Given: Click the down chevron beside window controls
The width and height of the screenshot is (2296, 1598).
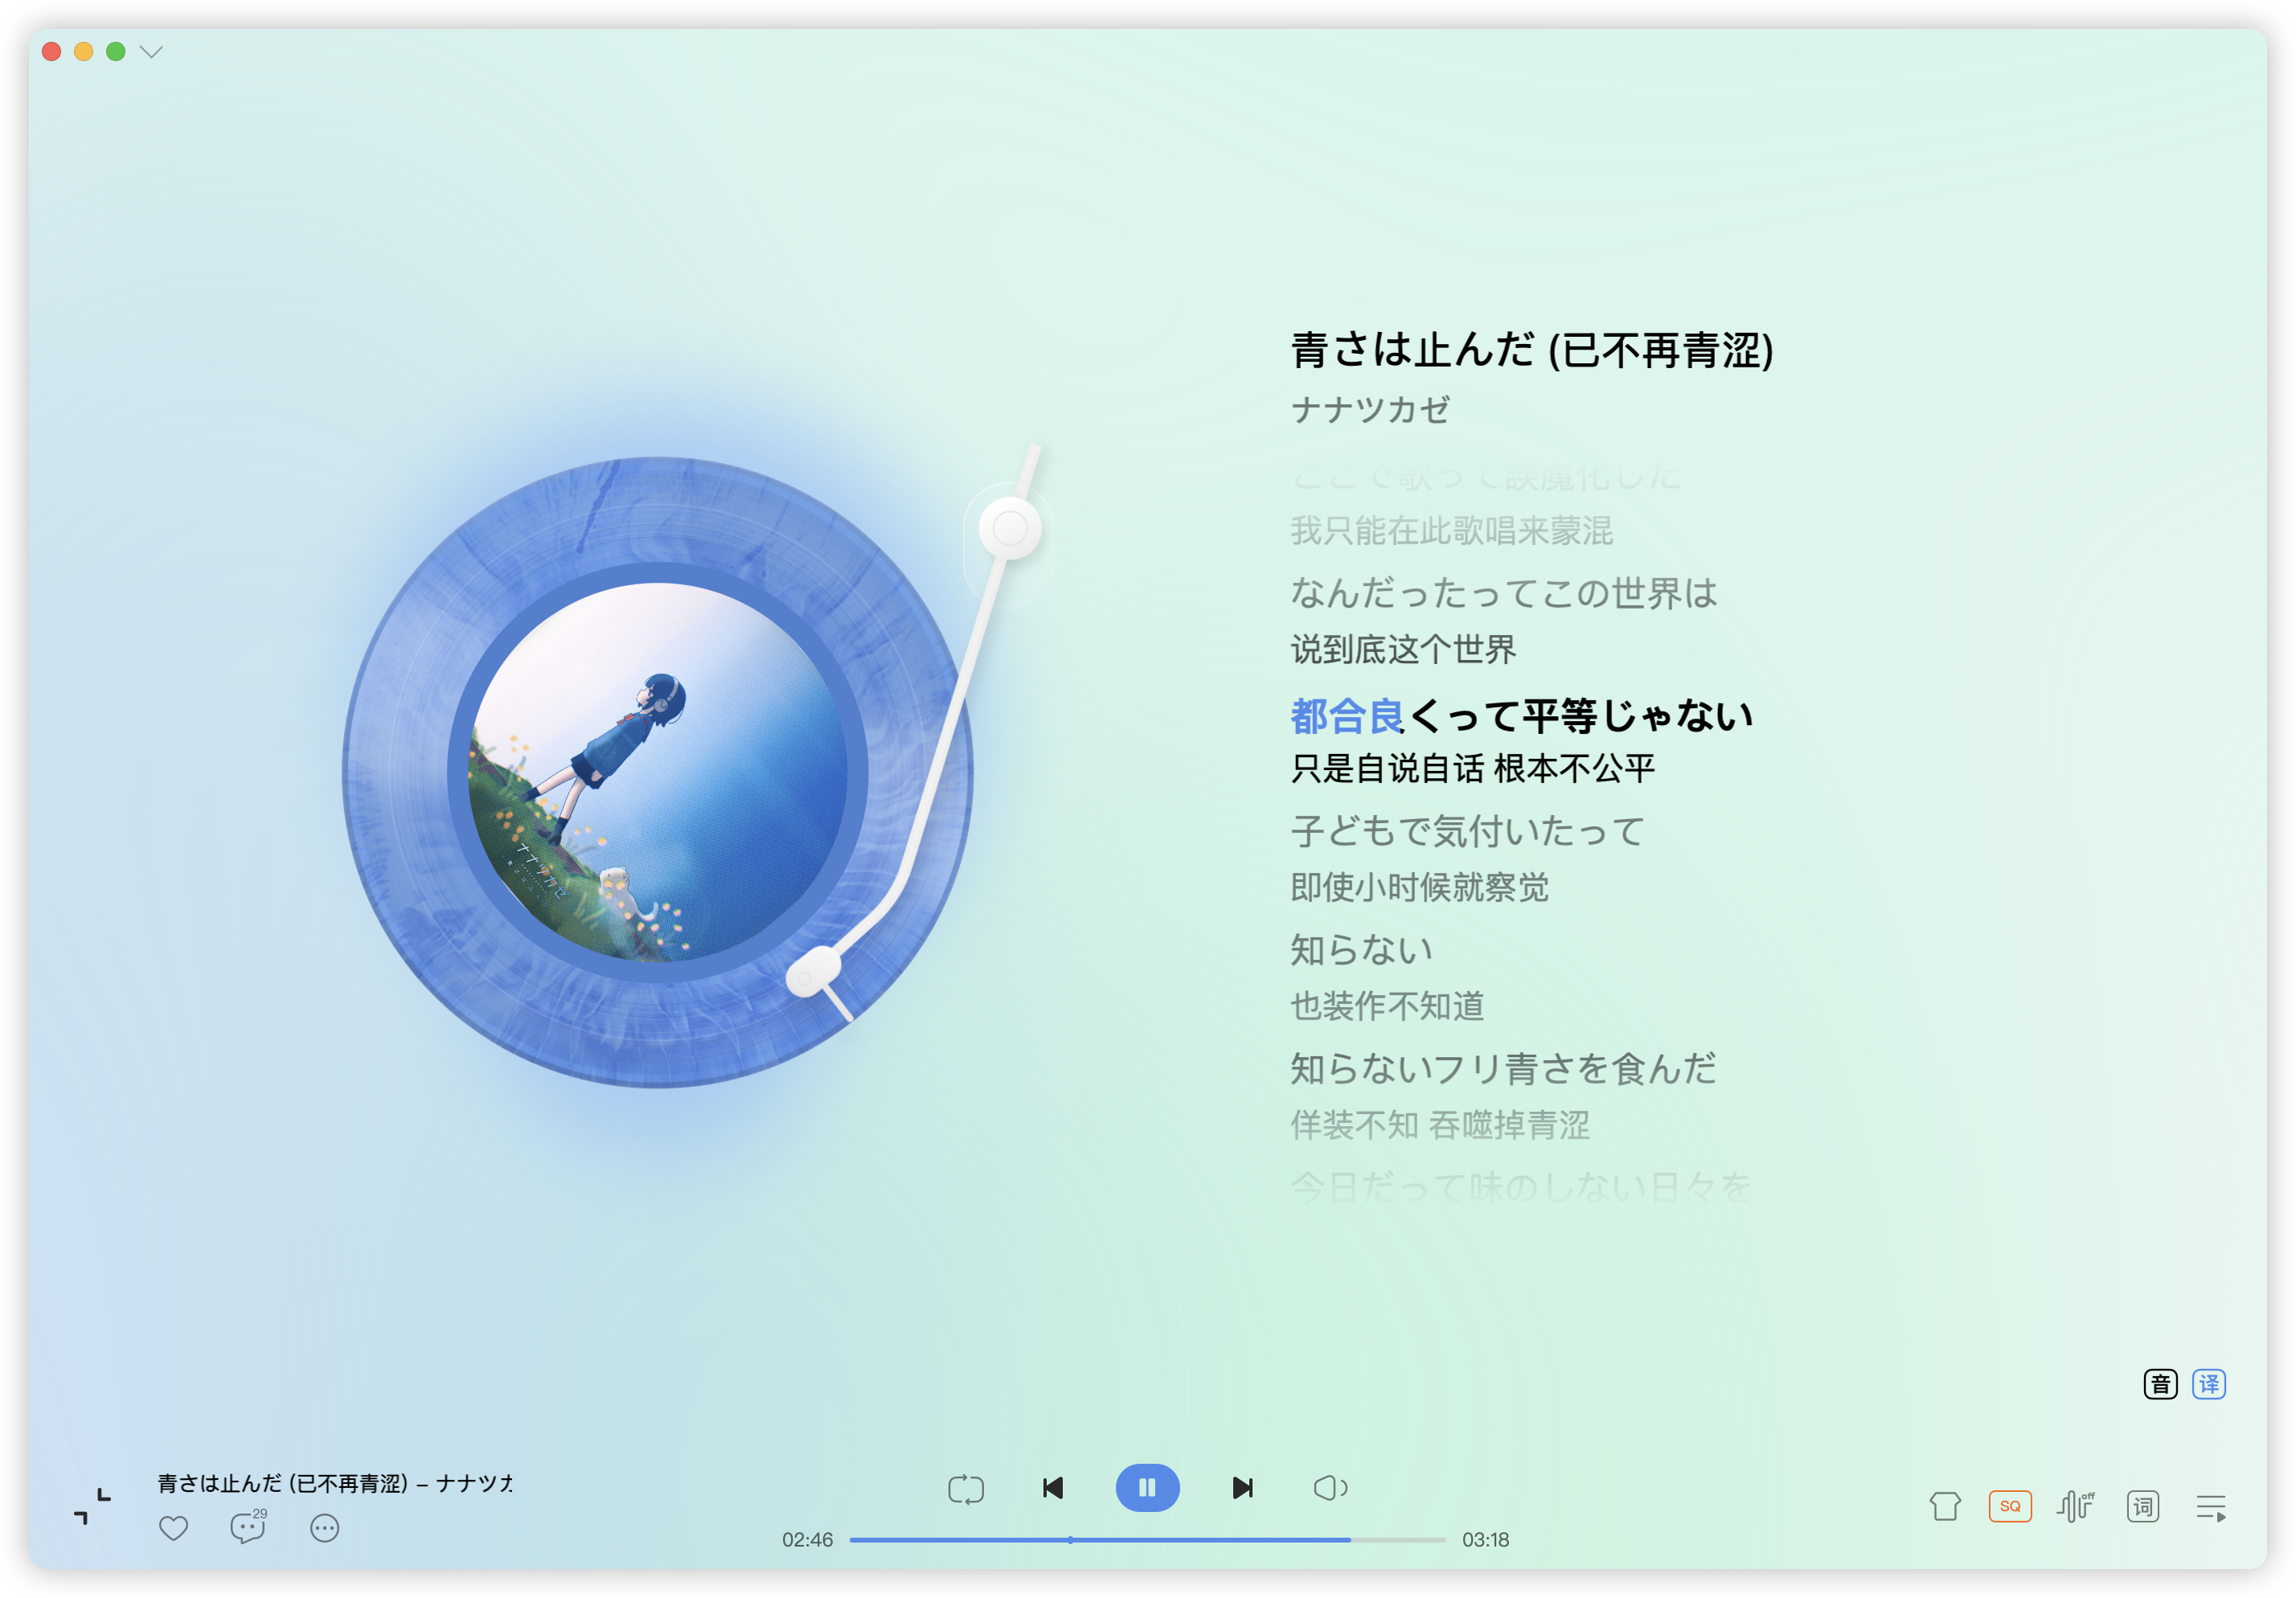Looking at the screenshot, I should 151,51.
